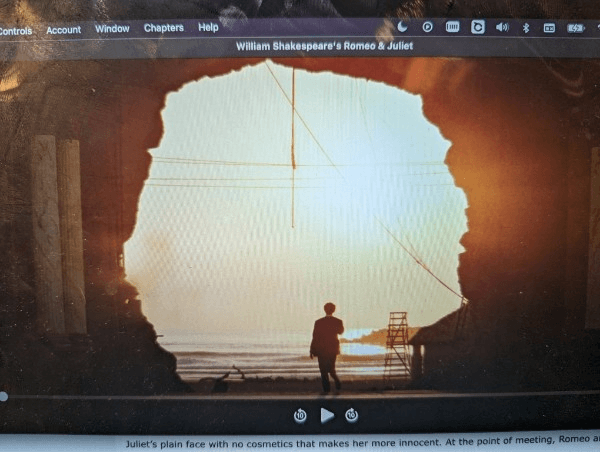The height and width of the screenshot is (452, 600).
Task: Open the Controls menu
Action: click(16, 31)
